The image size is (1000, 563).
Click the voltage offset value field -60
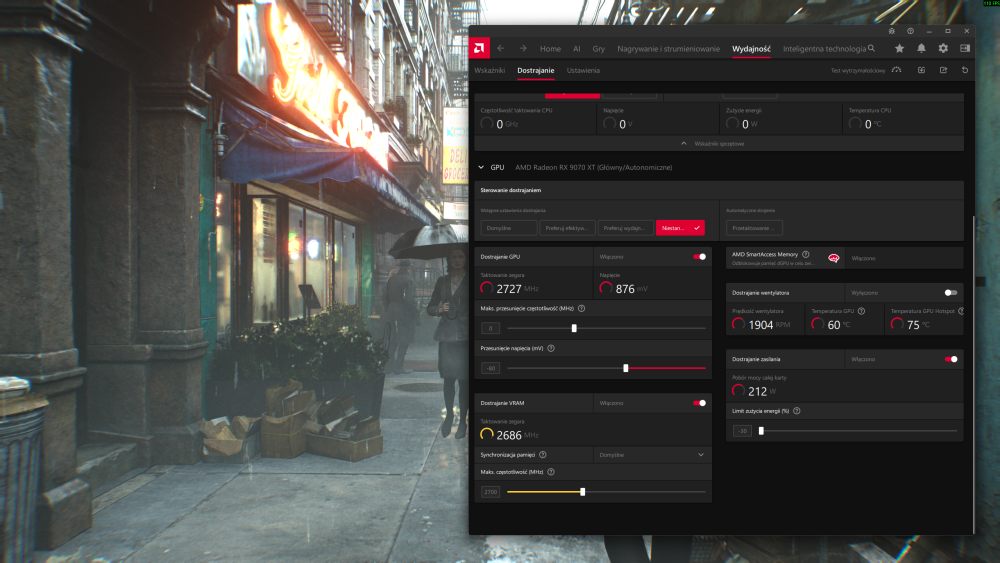tap(490, 368)
